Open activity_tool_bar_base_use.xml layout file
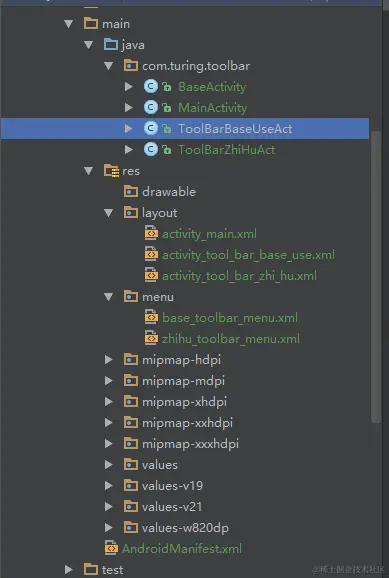389x578 pixels. point(248,255)
